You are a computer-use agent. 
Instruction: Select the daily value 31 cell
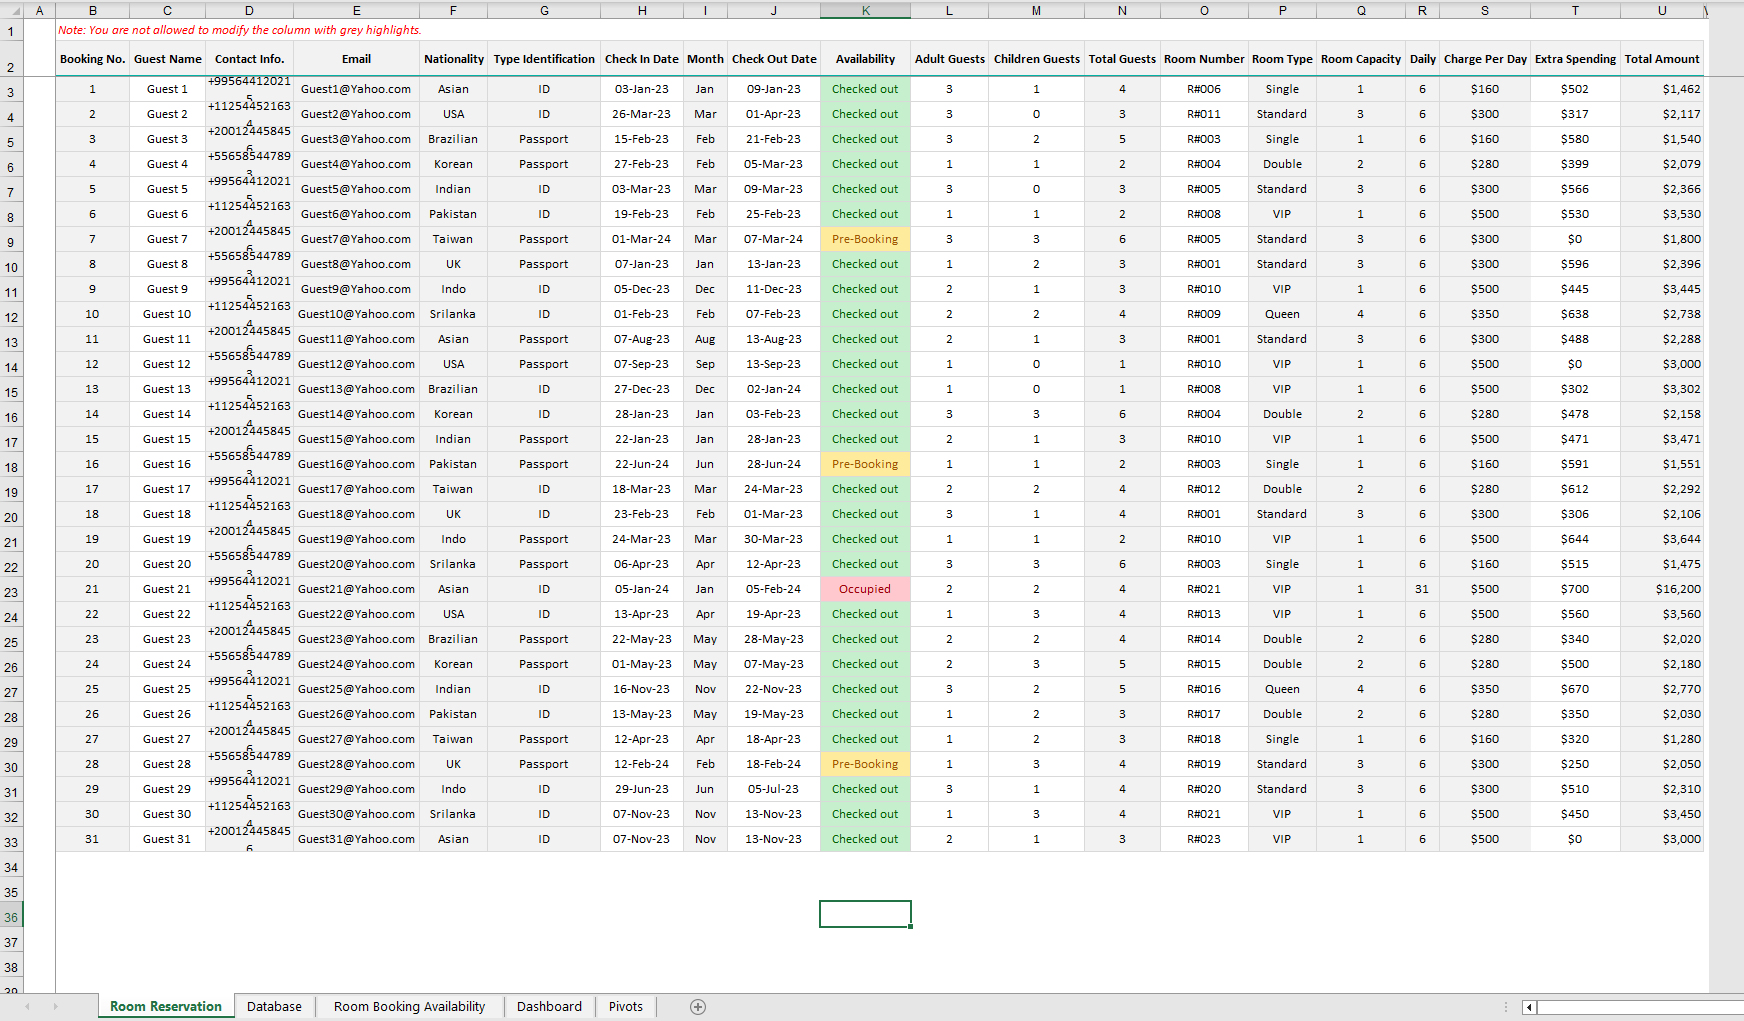click(1422, 589)
